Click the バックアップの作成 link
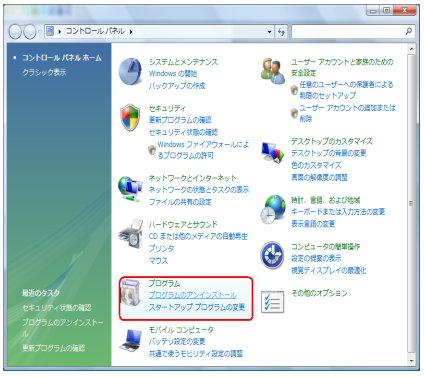The height and width of the screenshot is (377, 424). [177, 86]
